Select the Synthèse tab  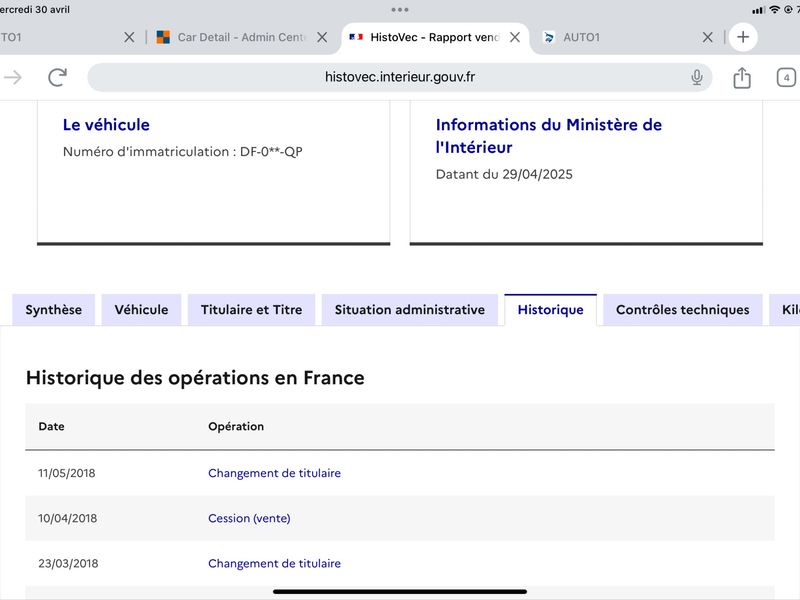(53, 310)
